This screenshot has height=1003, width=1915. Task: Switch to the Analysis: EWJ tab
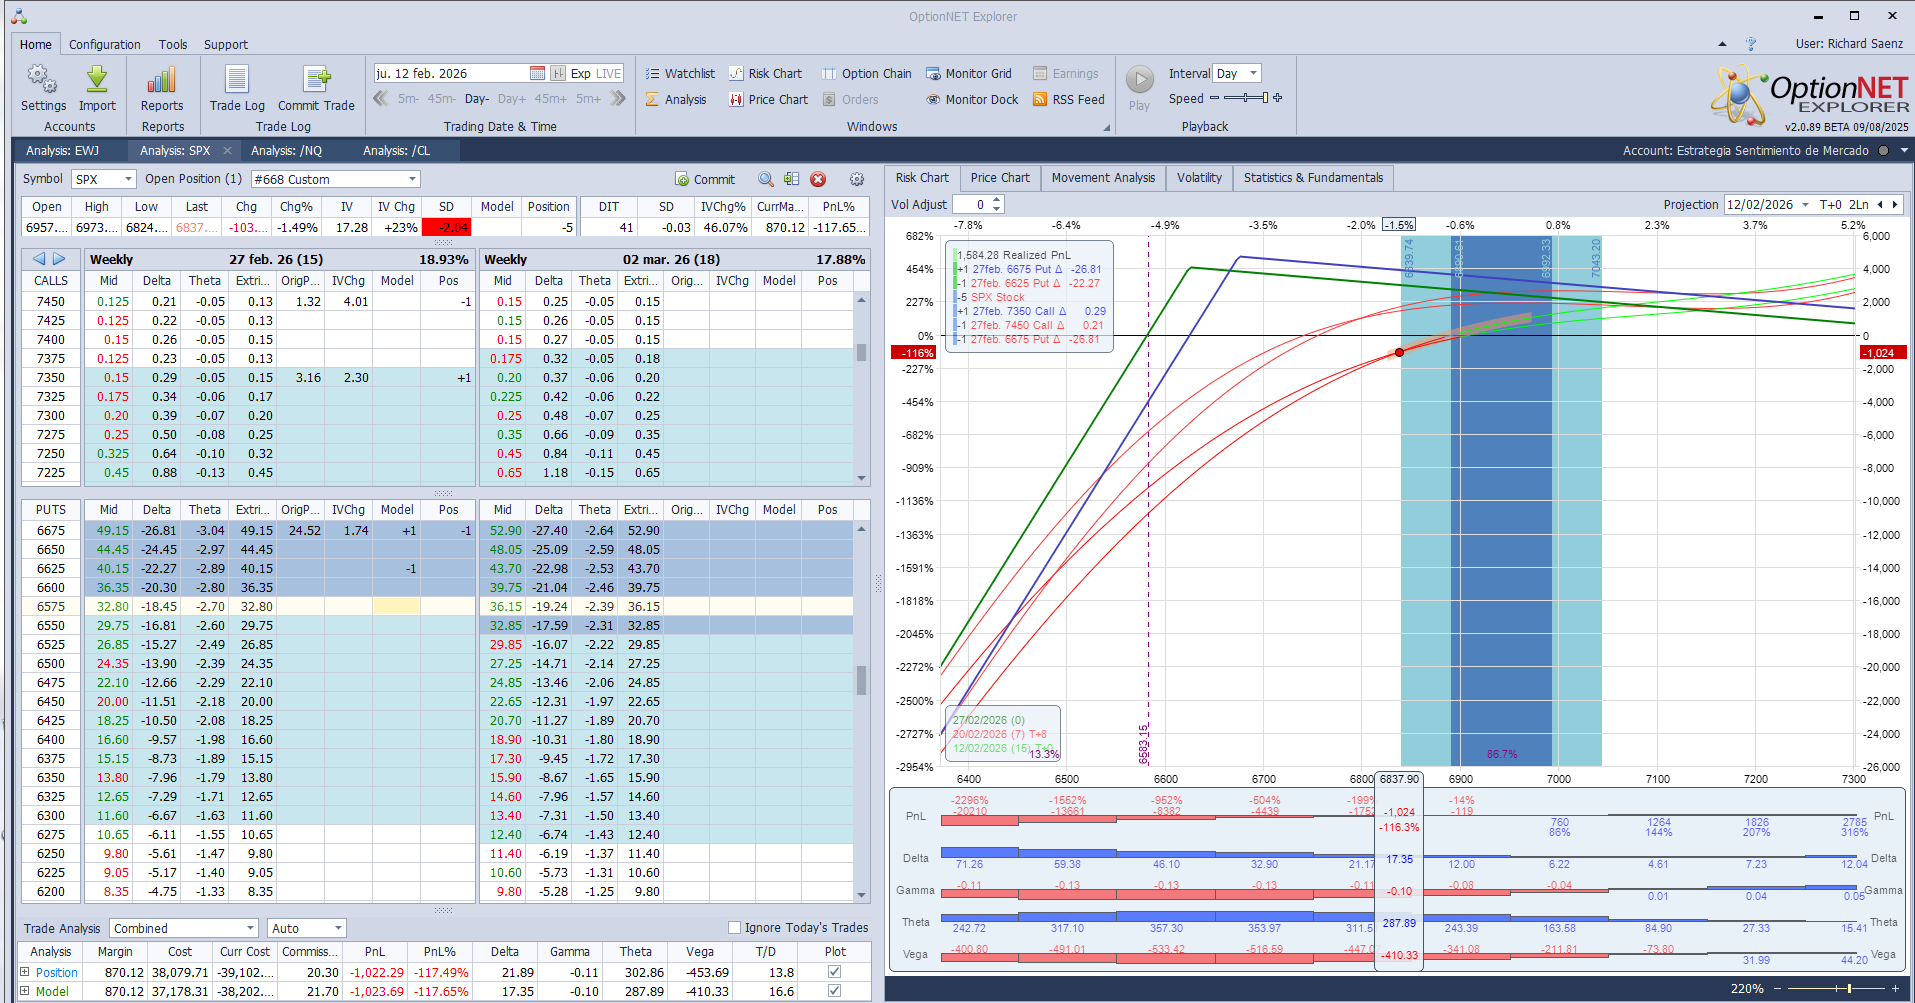(62, 151)
